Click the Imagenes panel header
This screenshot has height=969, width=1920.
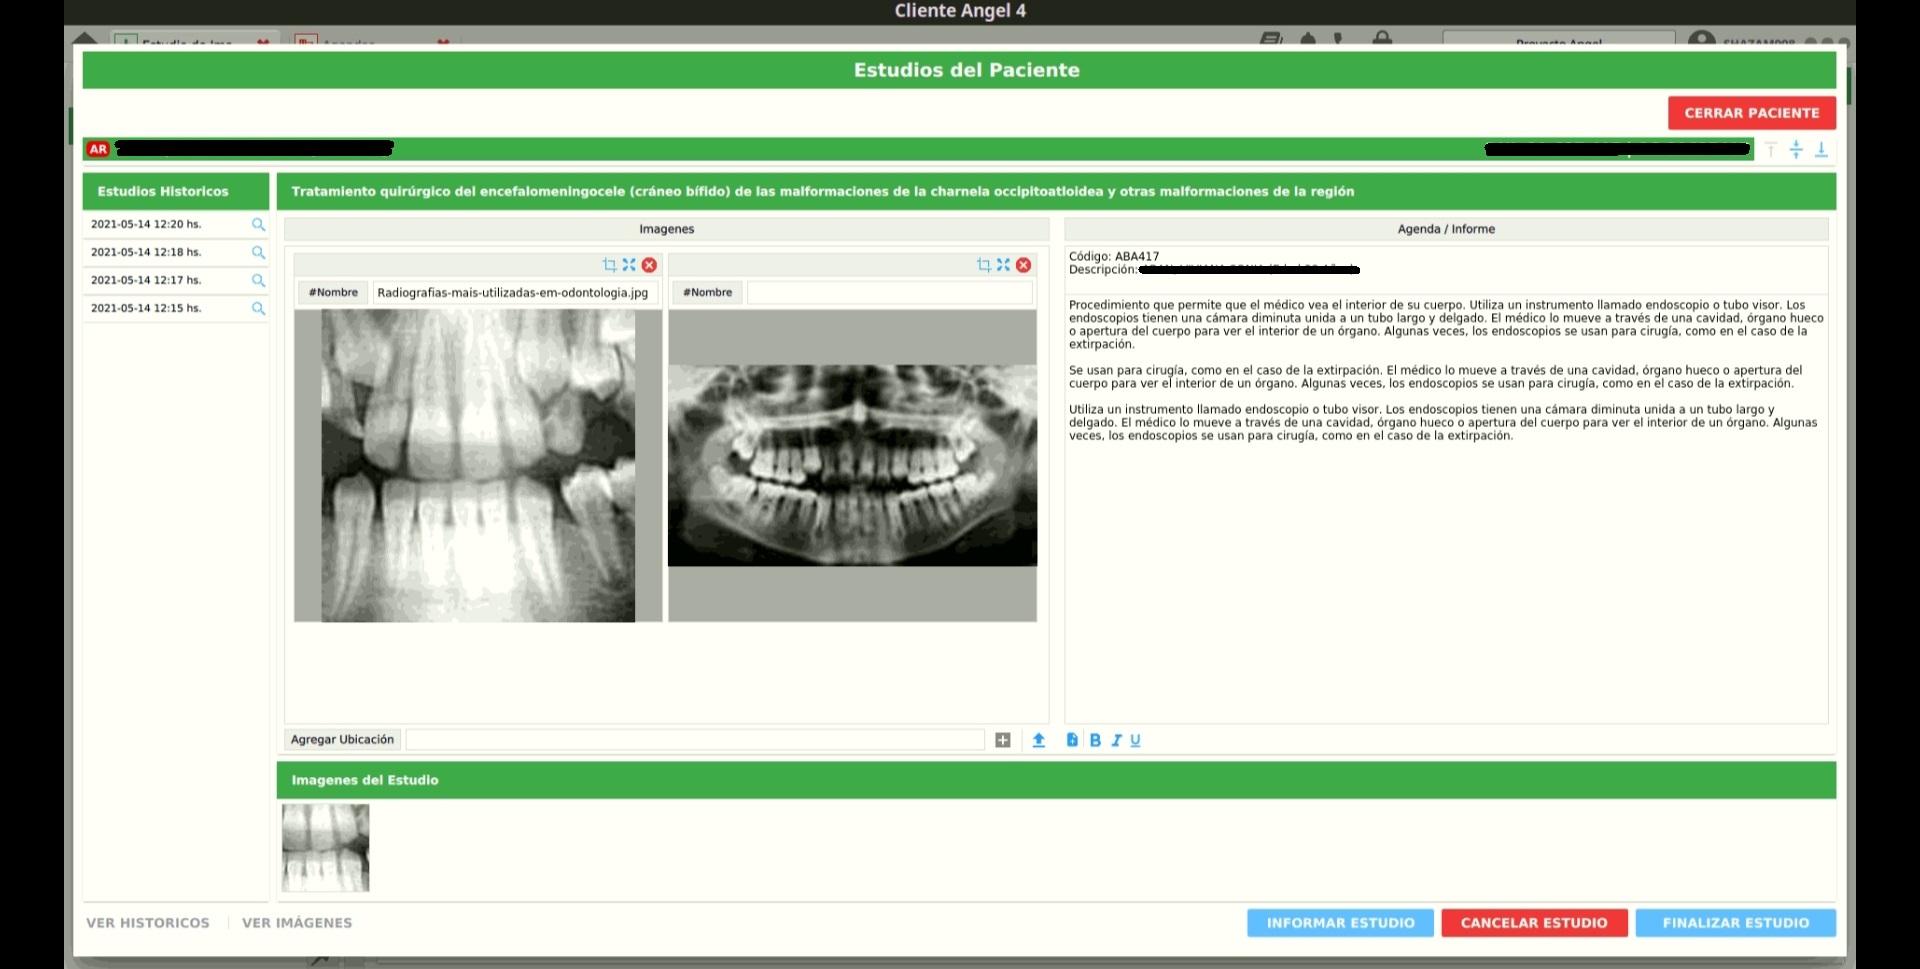[667, 229]
